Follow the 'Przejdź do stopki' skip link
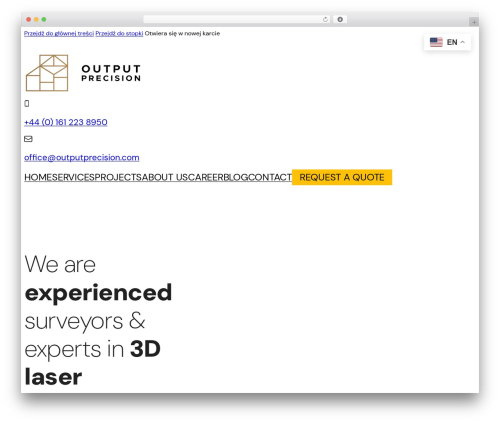The height and width of the screenshot is (423, 500). [119, 33]
